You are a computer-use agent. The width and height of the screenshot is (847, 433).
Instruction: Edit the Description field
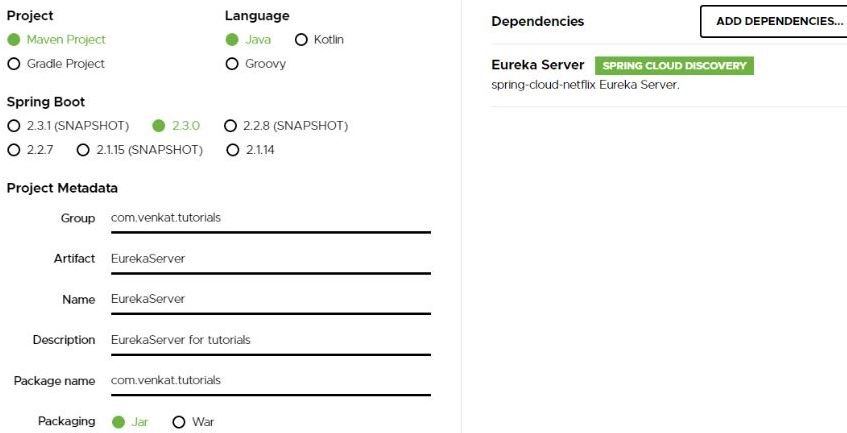[270, 340]
